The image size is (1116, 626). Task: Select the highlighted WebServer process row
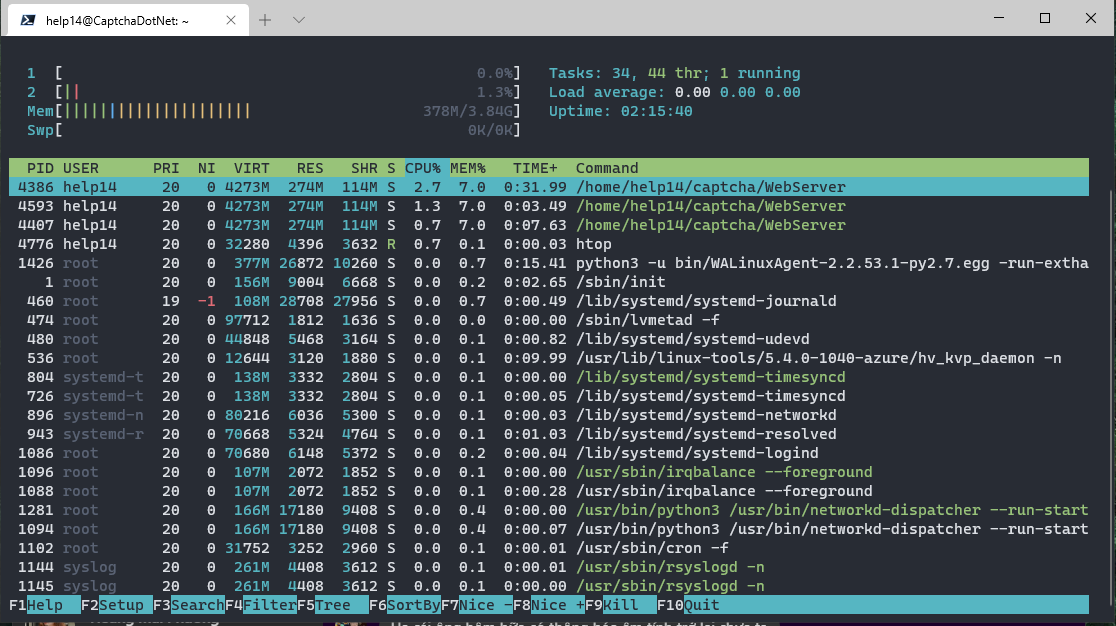click(400, 187)
